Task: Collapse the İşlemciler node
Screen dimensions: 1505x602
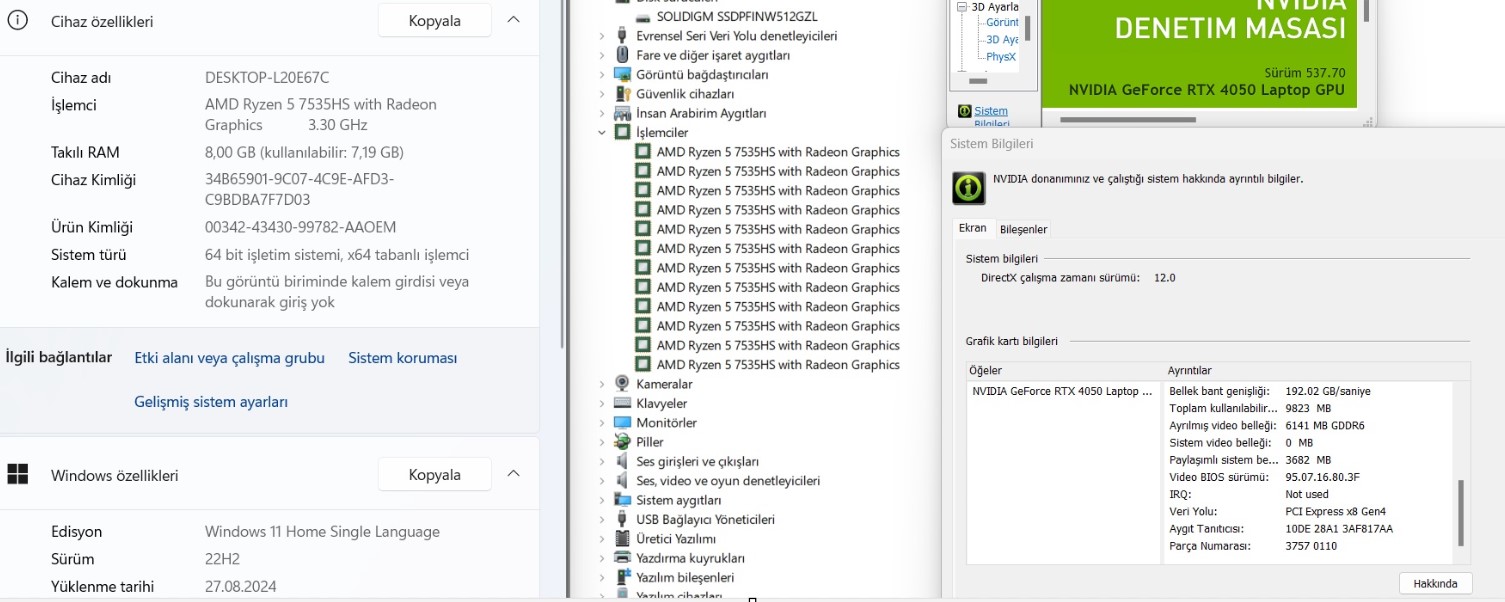Action: [602, 132]
